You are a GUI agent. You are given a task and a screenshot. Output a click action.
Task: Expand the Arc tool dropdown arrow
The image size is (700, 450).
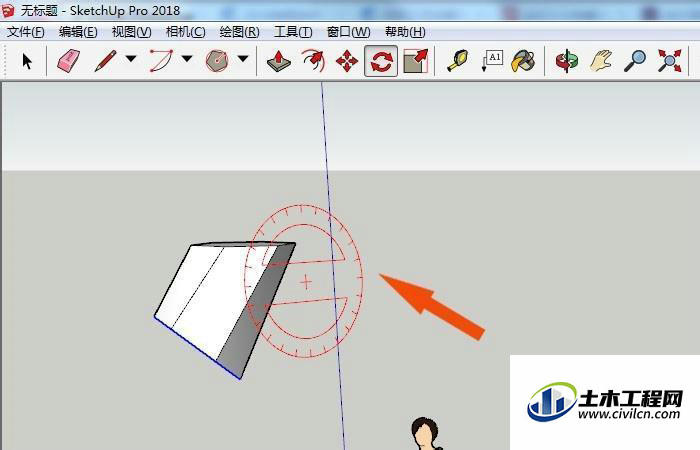[x=187, y=58]
